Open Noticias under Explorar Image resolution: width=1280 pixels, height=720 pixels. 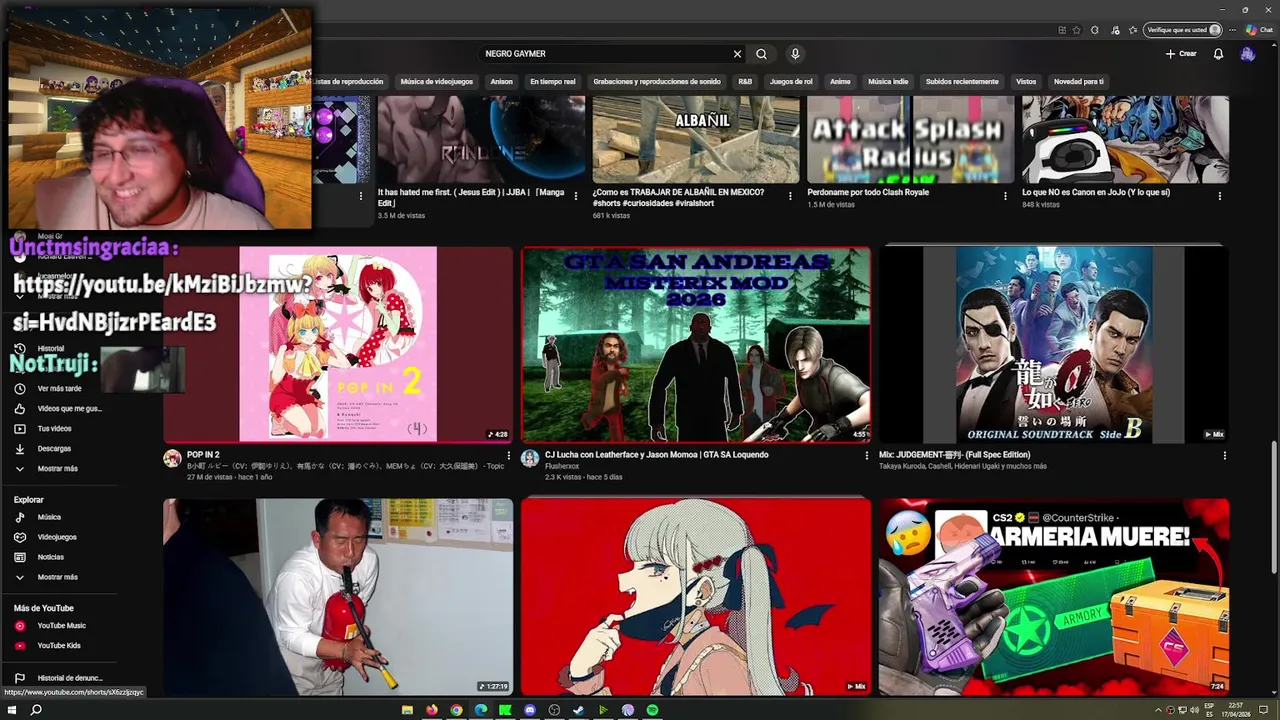pos(58,557)
